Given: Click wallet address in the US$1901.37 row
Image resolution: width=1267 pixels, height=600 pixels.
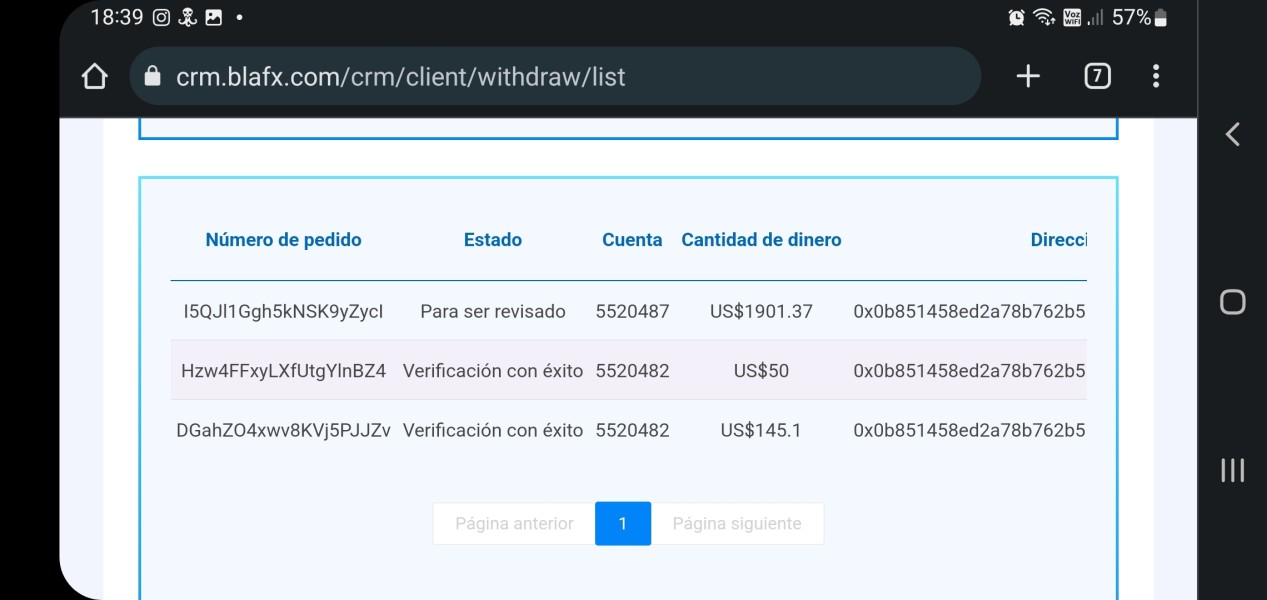Looking at the screenshot, I should coord(969,311).
